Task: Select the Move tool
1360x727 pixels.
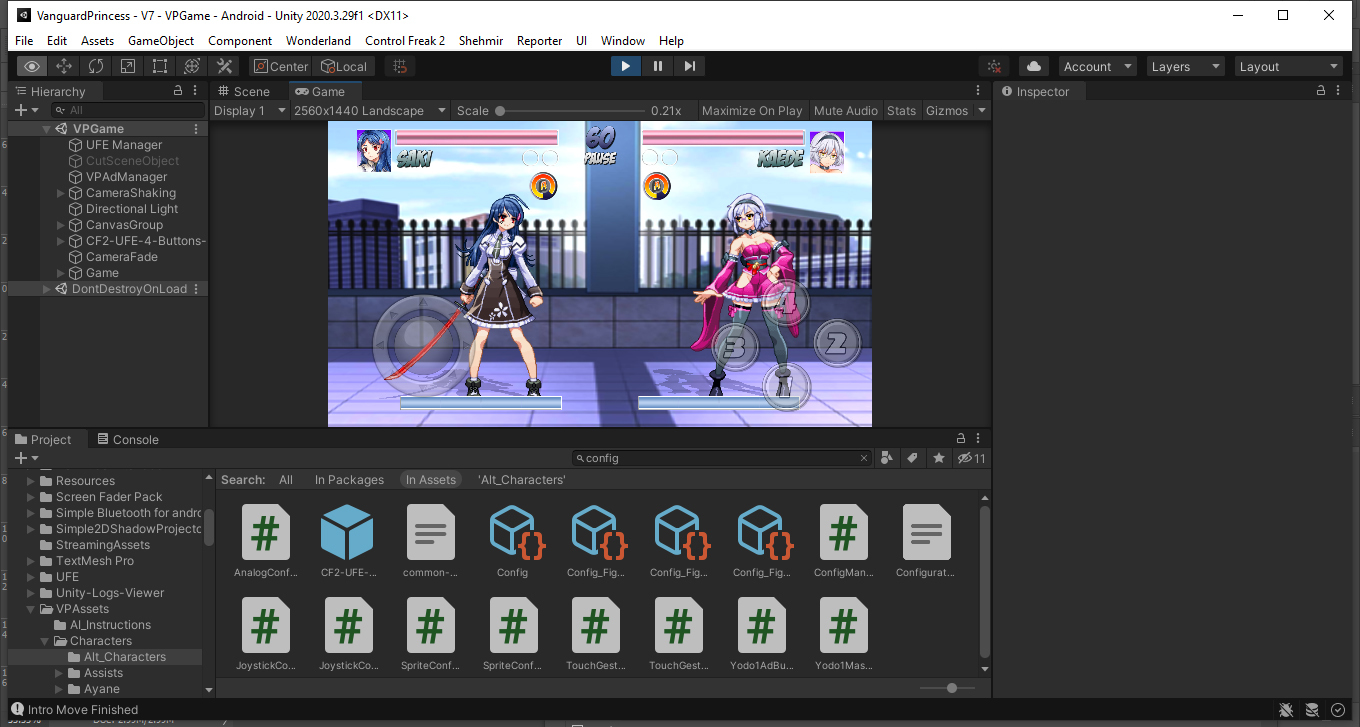Action: 64,66
